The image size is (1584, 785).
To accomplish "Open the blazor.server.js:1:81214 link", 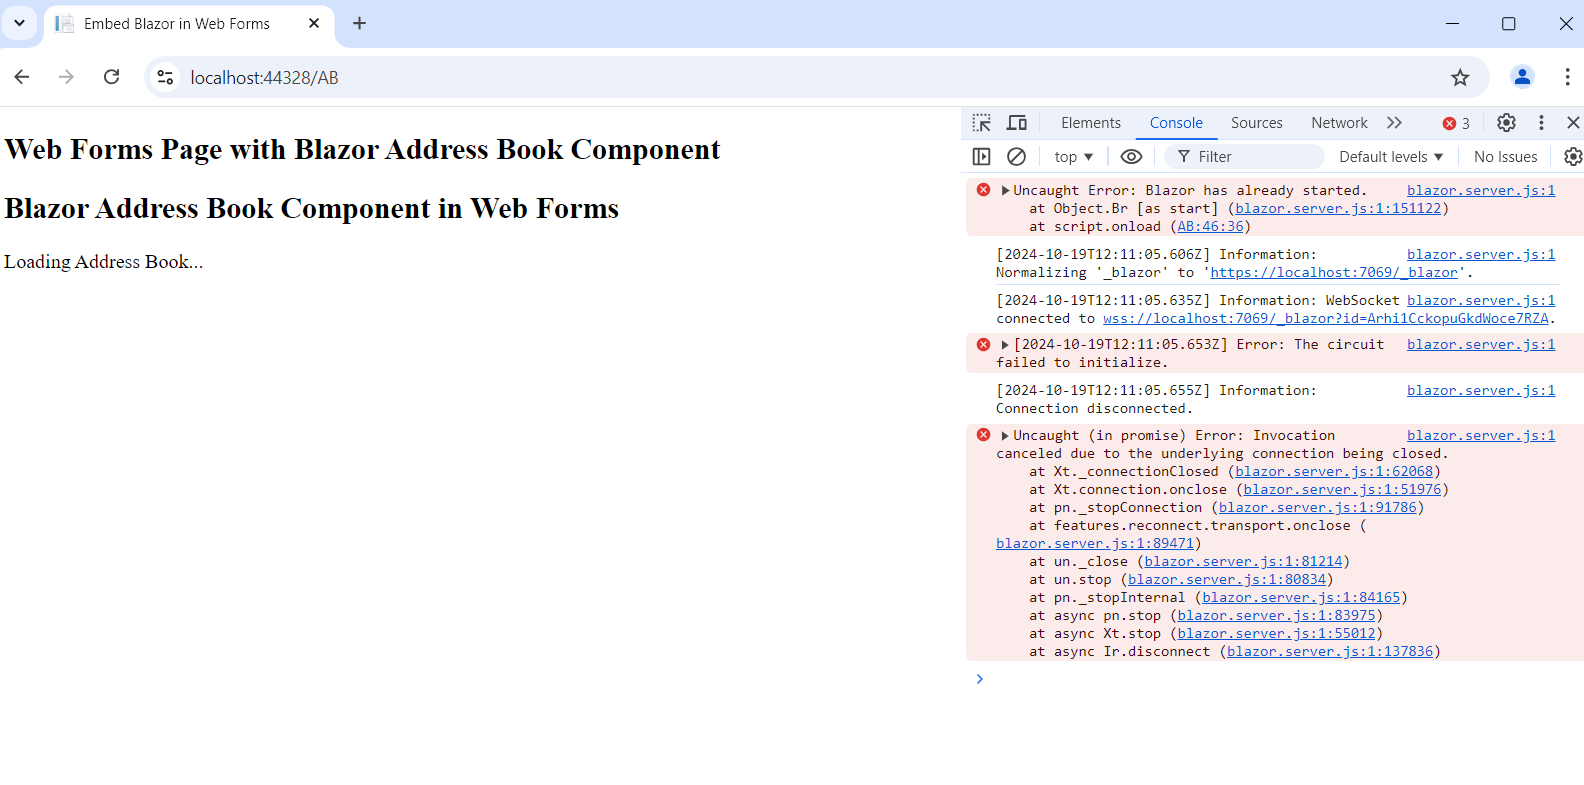I will [x=1243, y=562].
